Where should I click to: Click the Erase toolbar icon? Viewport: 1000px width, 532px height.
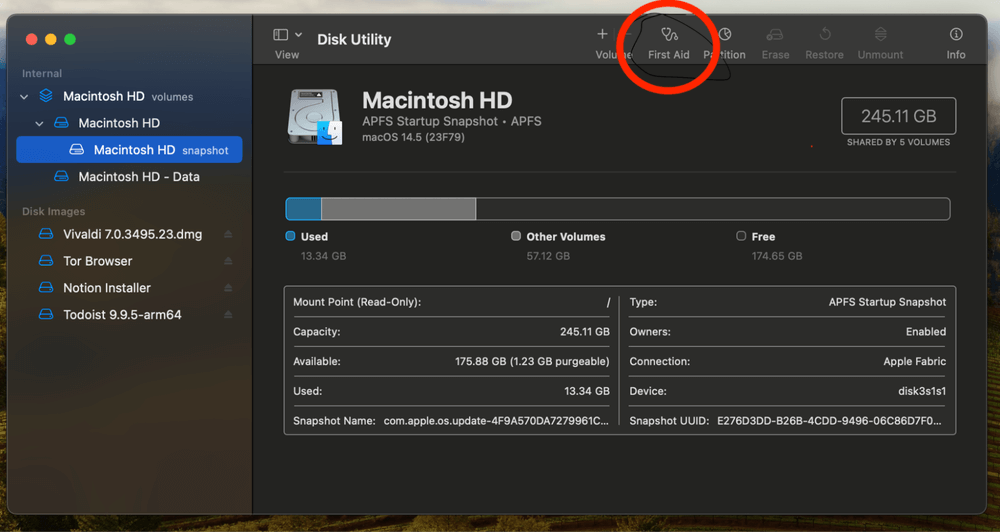pos(775,35)
